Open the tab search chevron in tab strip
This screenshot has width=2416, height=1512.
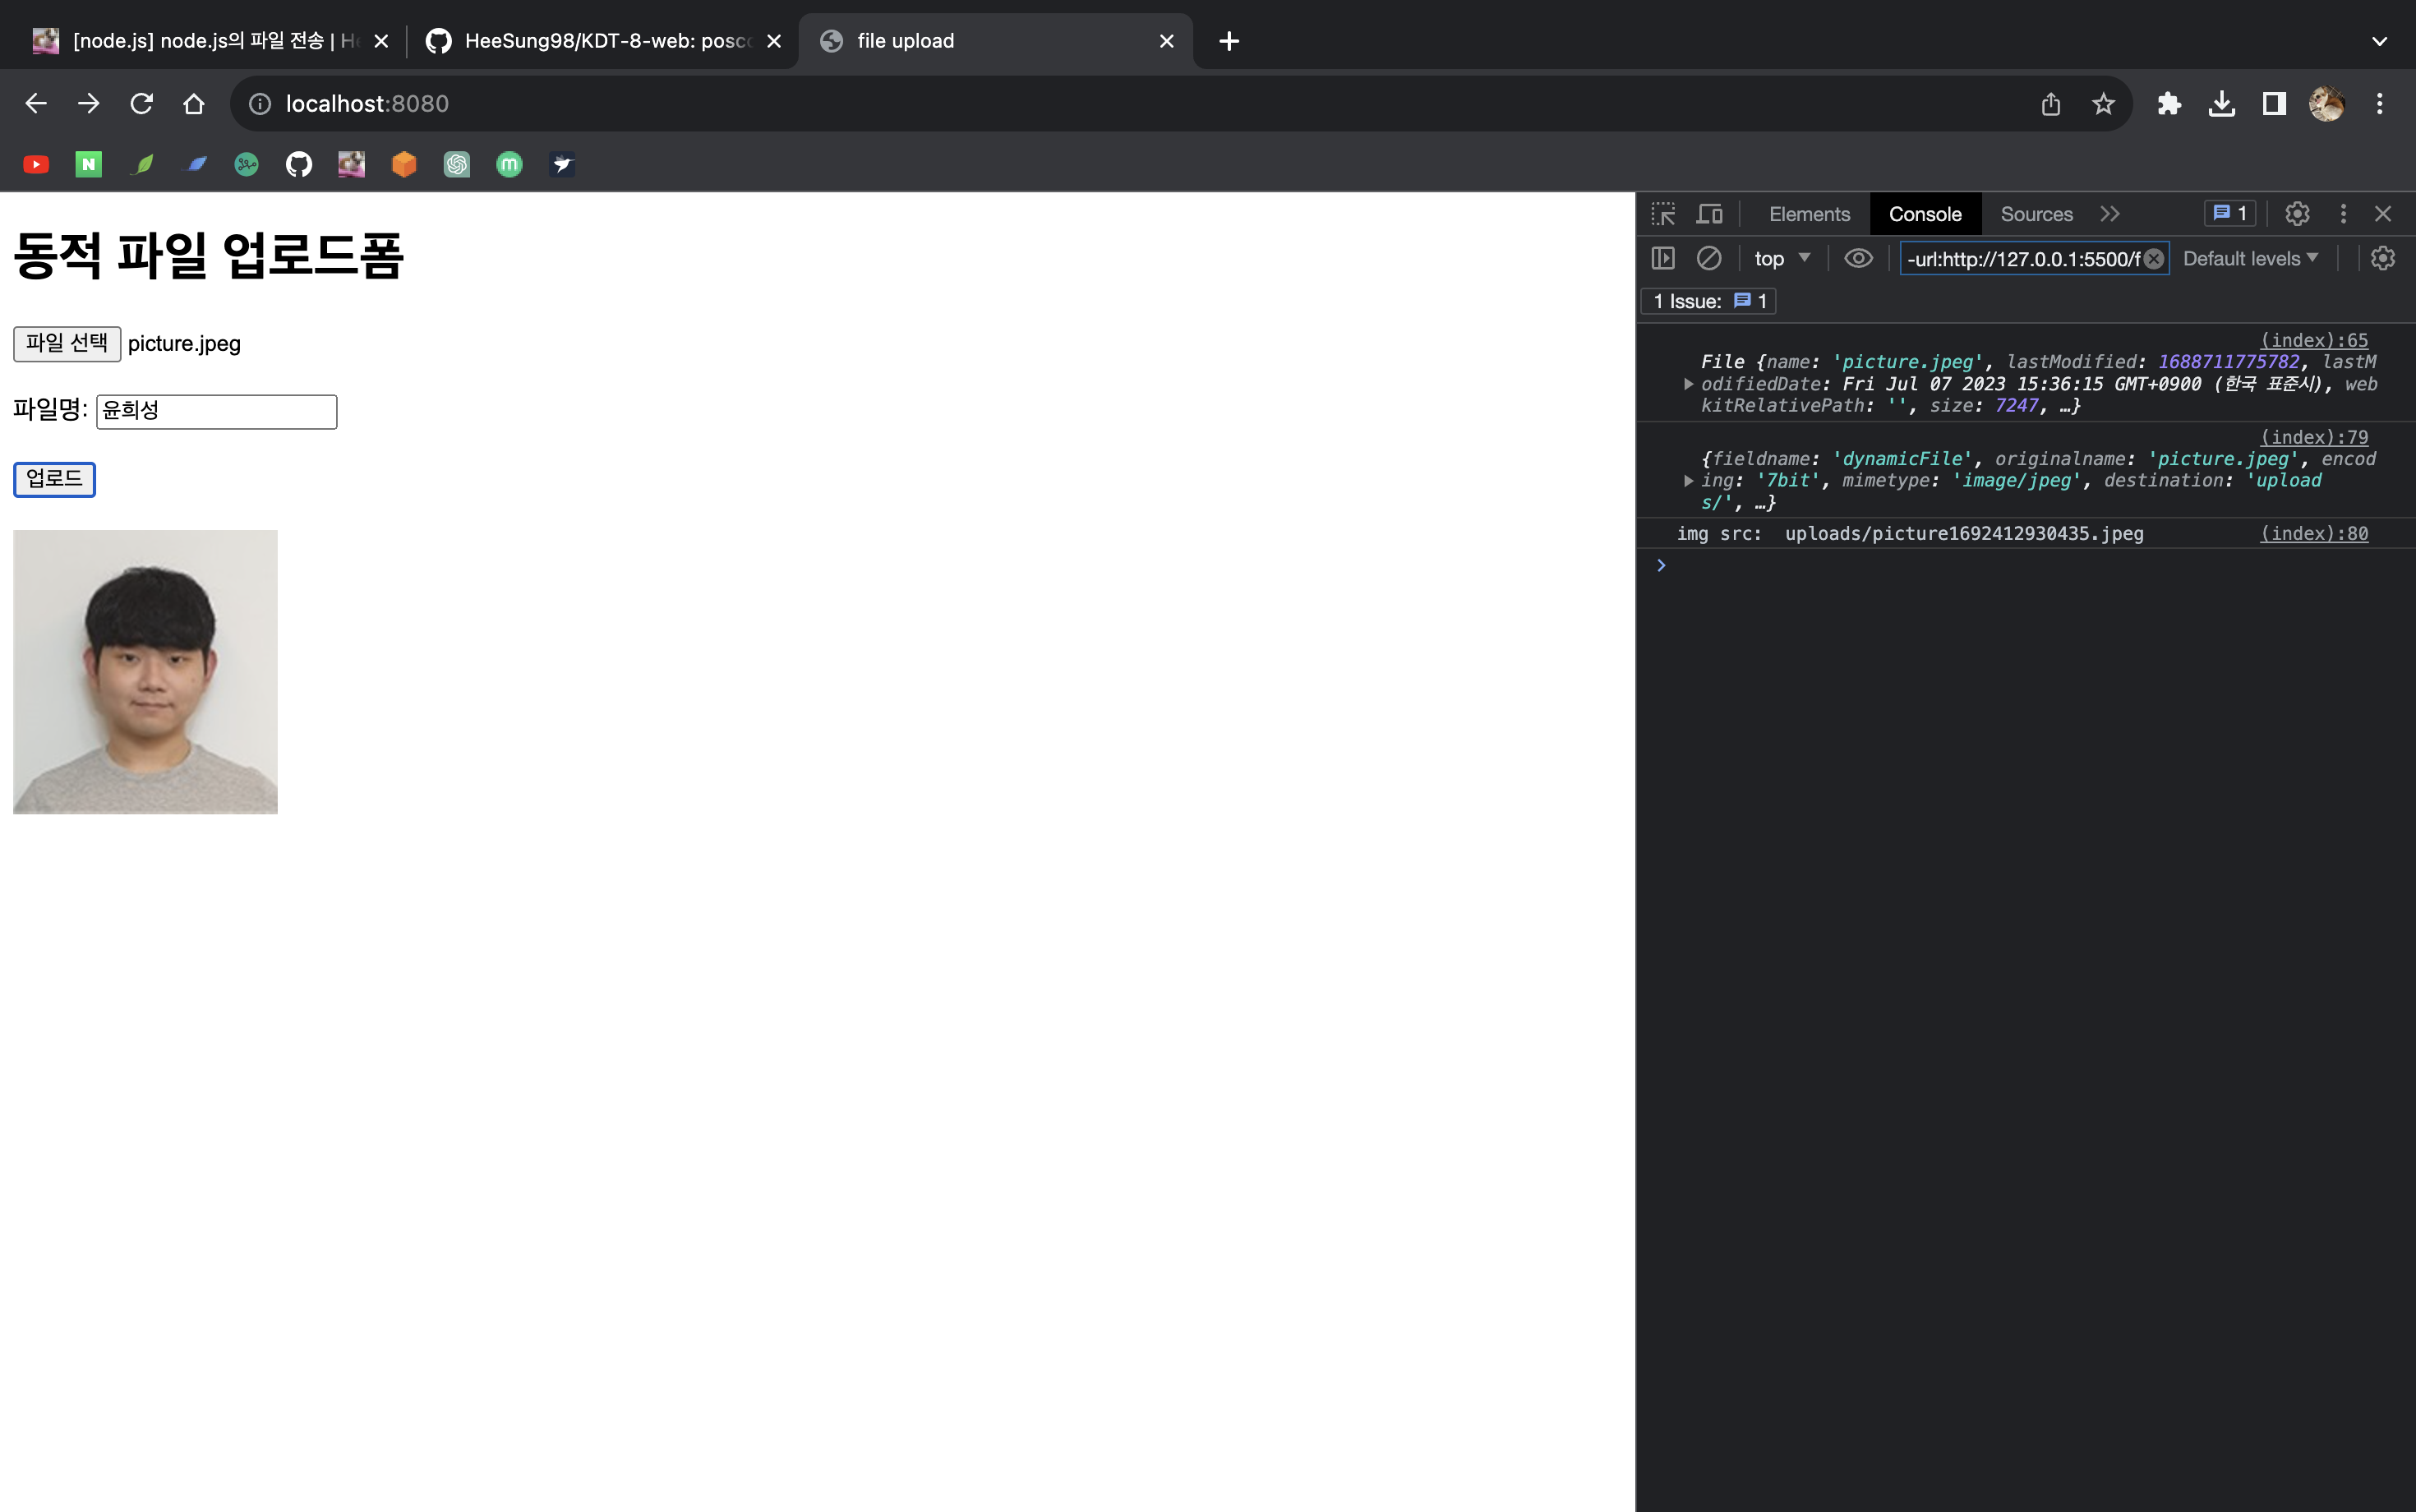[x=2380, y=41]
